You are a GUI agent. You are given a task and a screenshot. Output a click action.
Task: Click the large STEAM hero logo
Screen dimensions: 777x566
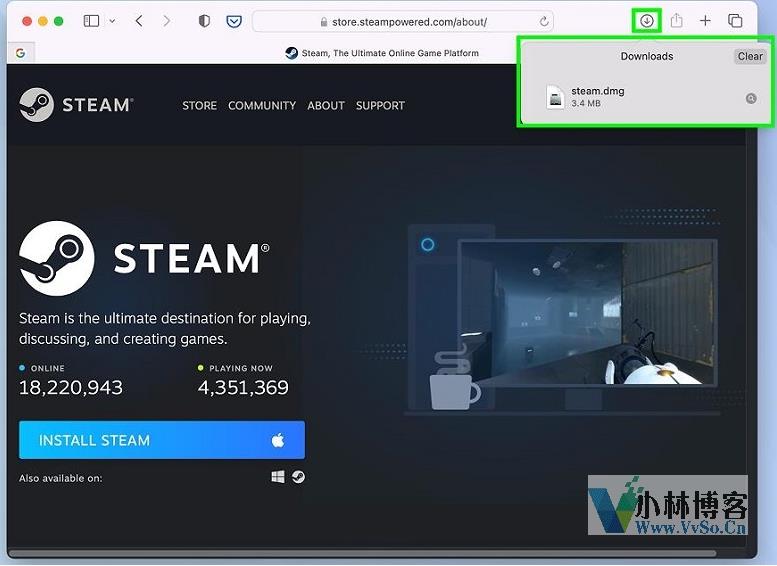coord(144,258)
